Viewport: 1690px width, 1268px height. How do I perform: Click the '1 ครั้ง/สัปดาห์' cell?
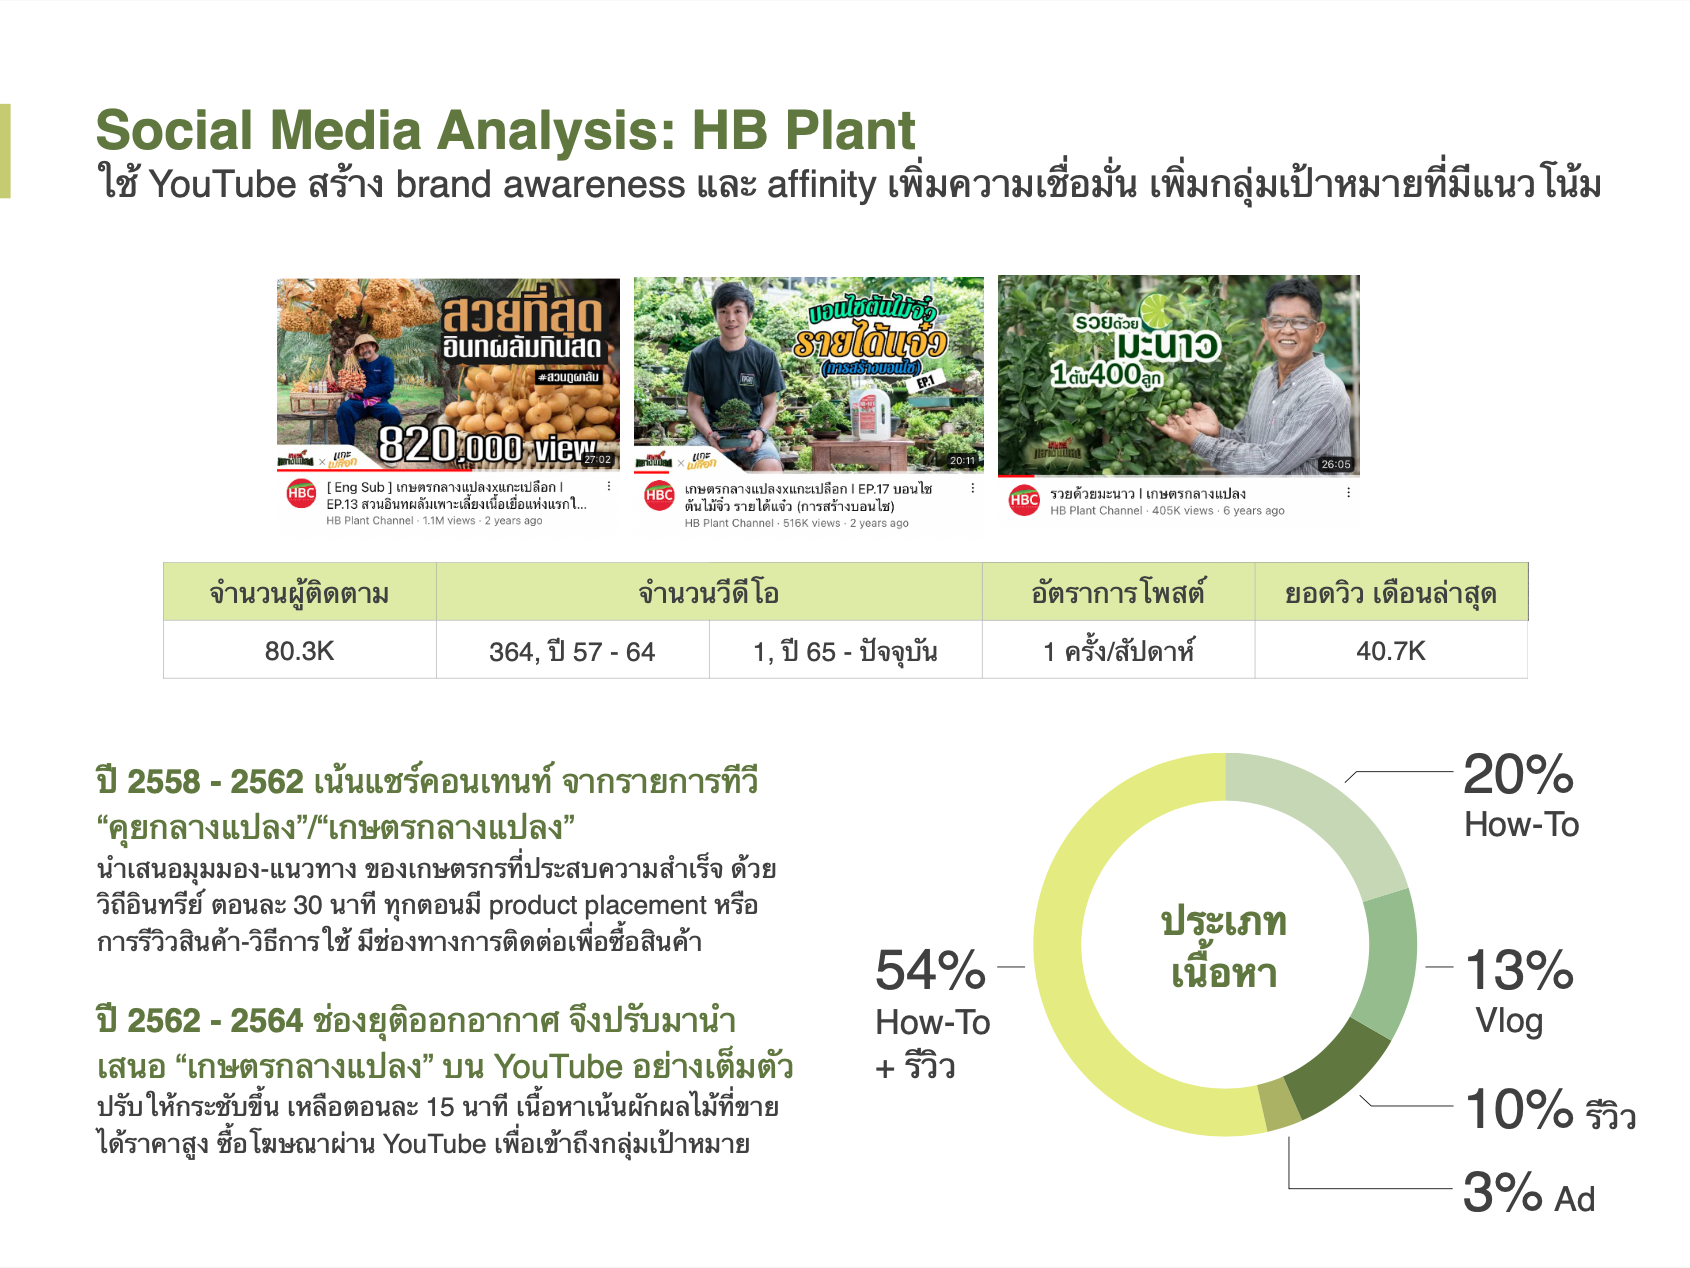(x=1118, y=651)
